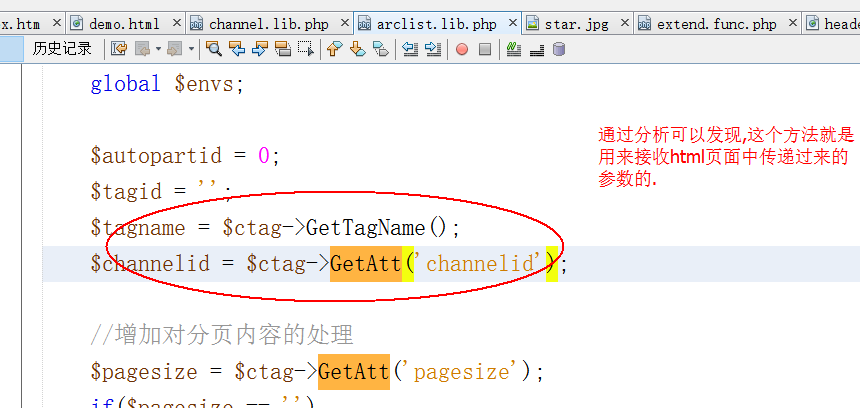Go to the next bookmark
The width and height of the screenshot is (860, 408).
pyautogui.click(x=358, y=48)
